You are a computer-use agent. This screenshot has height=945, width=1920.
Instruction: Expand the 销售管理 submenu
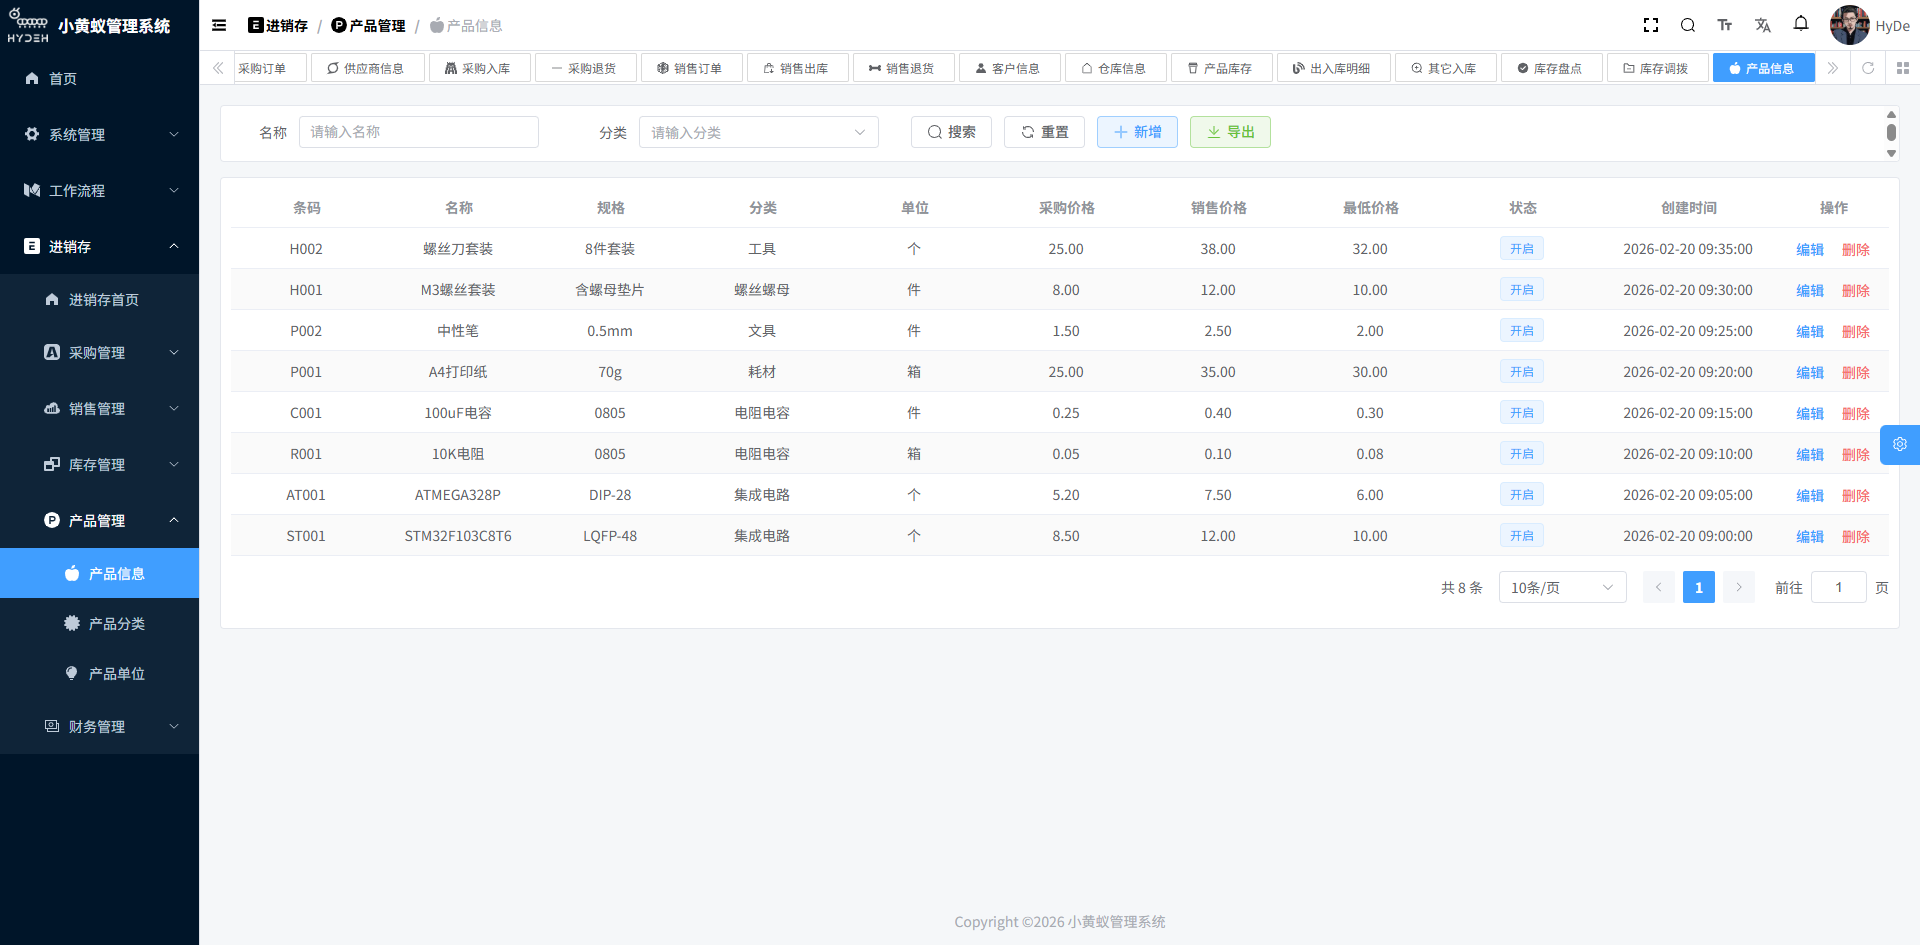click(99, 408)
